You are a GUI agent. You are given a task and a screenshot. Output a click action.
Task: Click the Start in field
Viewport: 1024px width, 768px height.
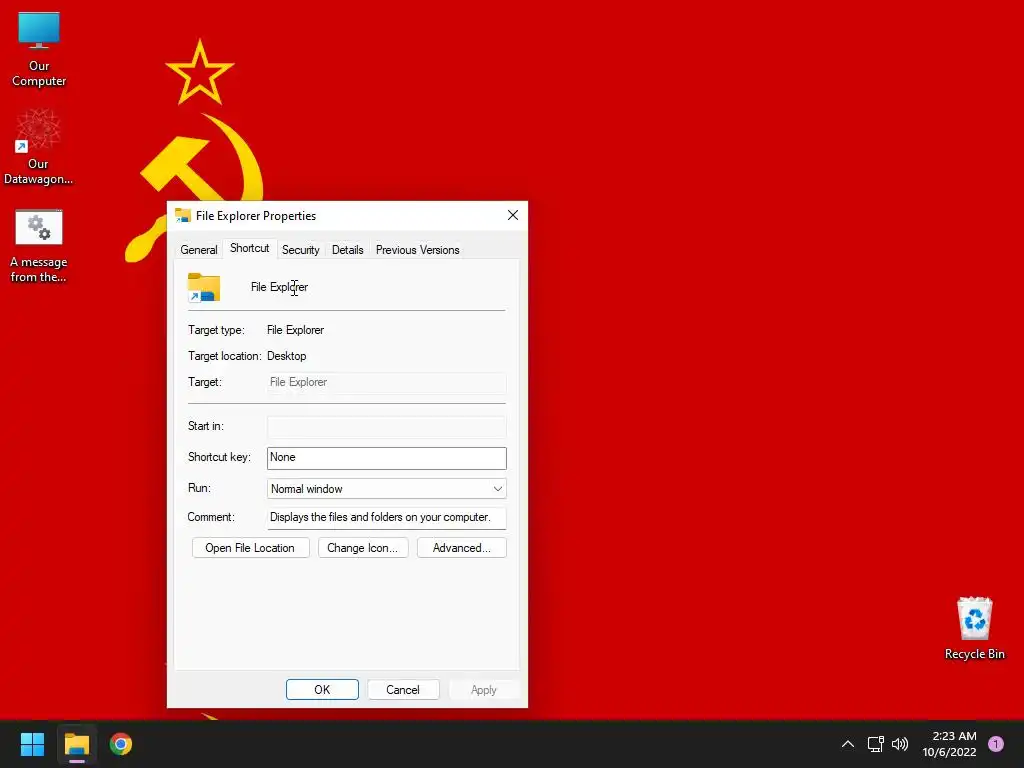(x=387, y=426)
